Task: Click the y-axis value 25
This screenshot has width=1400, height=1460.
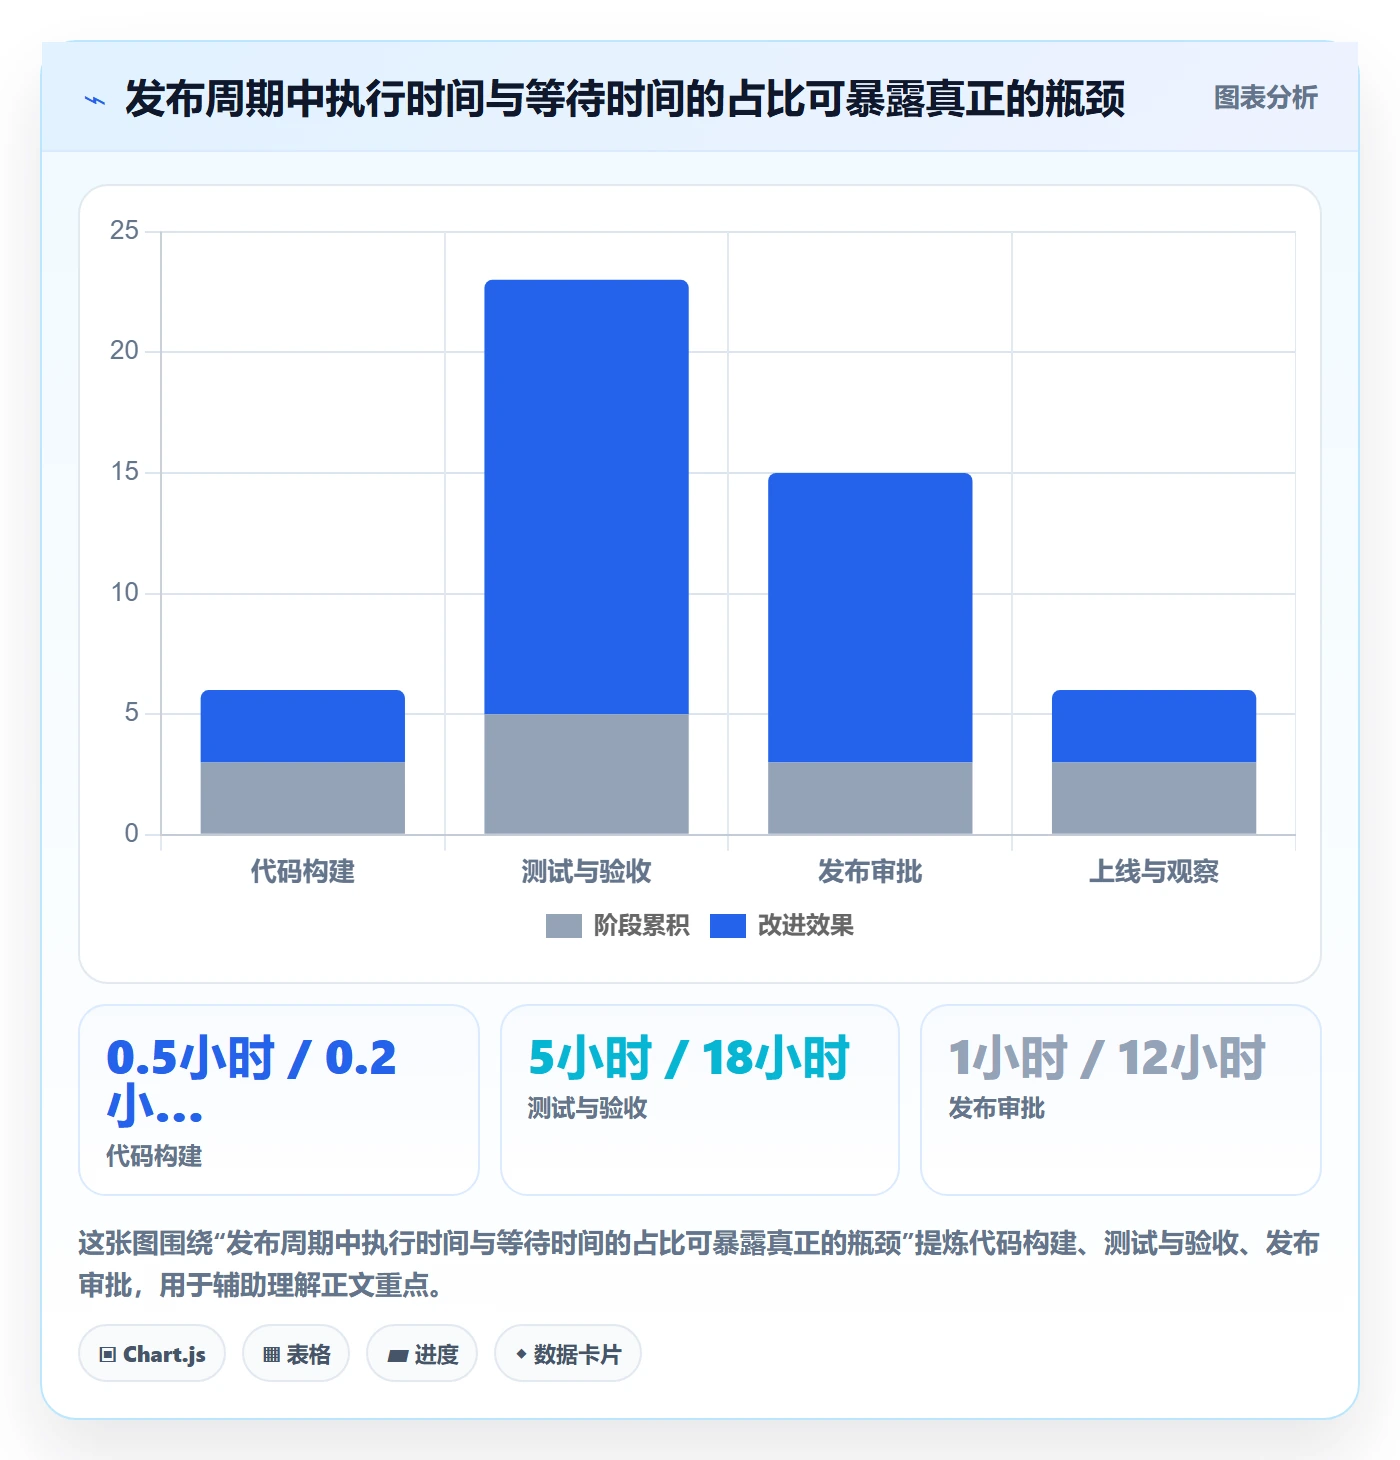Action: point(124,231)
